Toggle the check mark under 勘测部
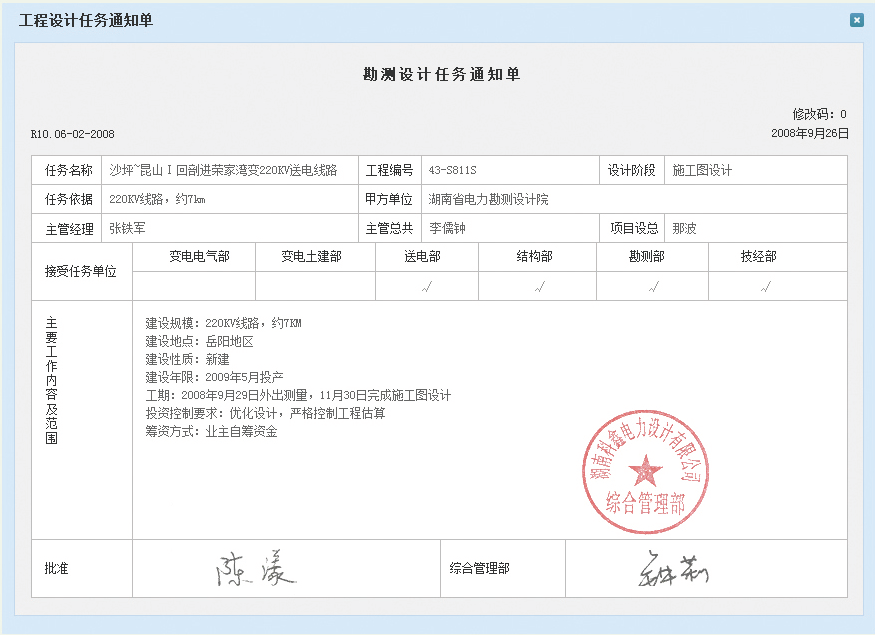The image size is (875, 635). coord(652,287)
